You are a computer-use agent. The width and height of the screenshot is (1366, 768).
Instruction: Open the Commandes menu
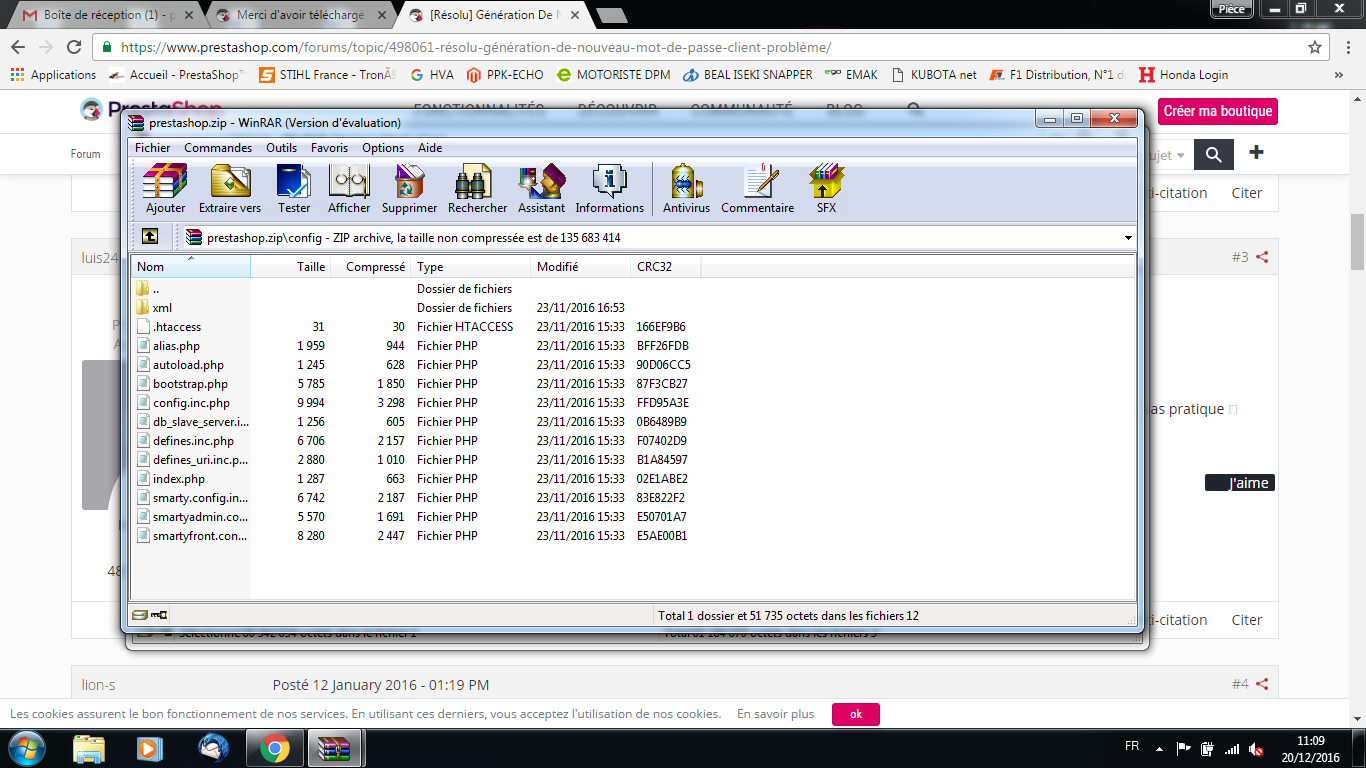(218, 148)
